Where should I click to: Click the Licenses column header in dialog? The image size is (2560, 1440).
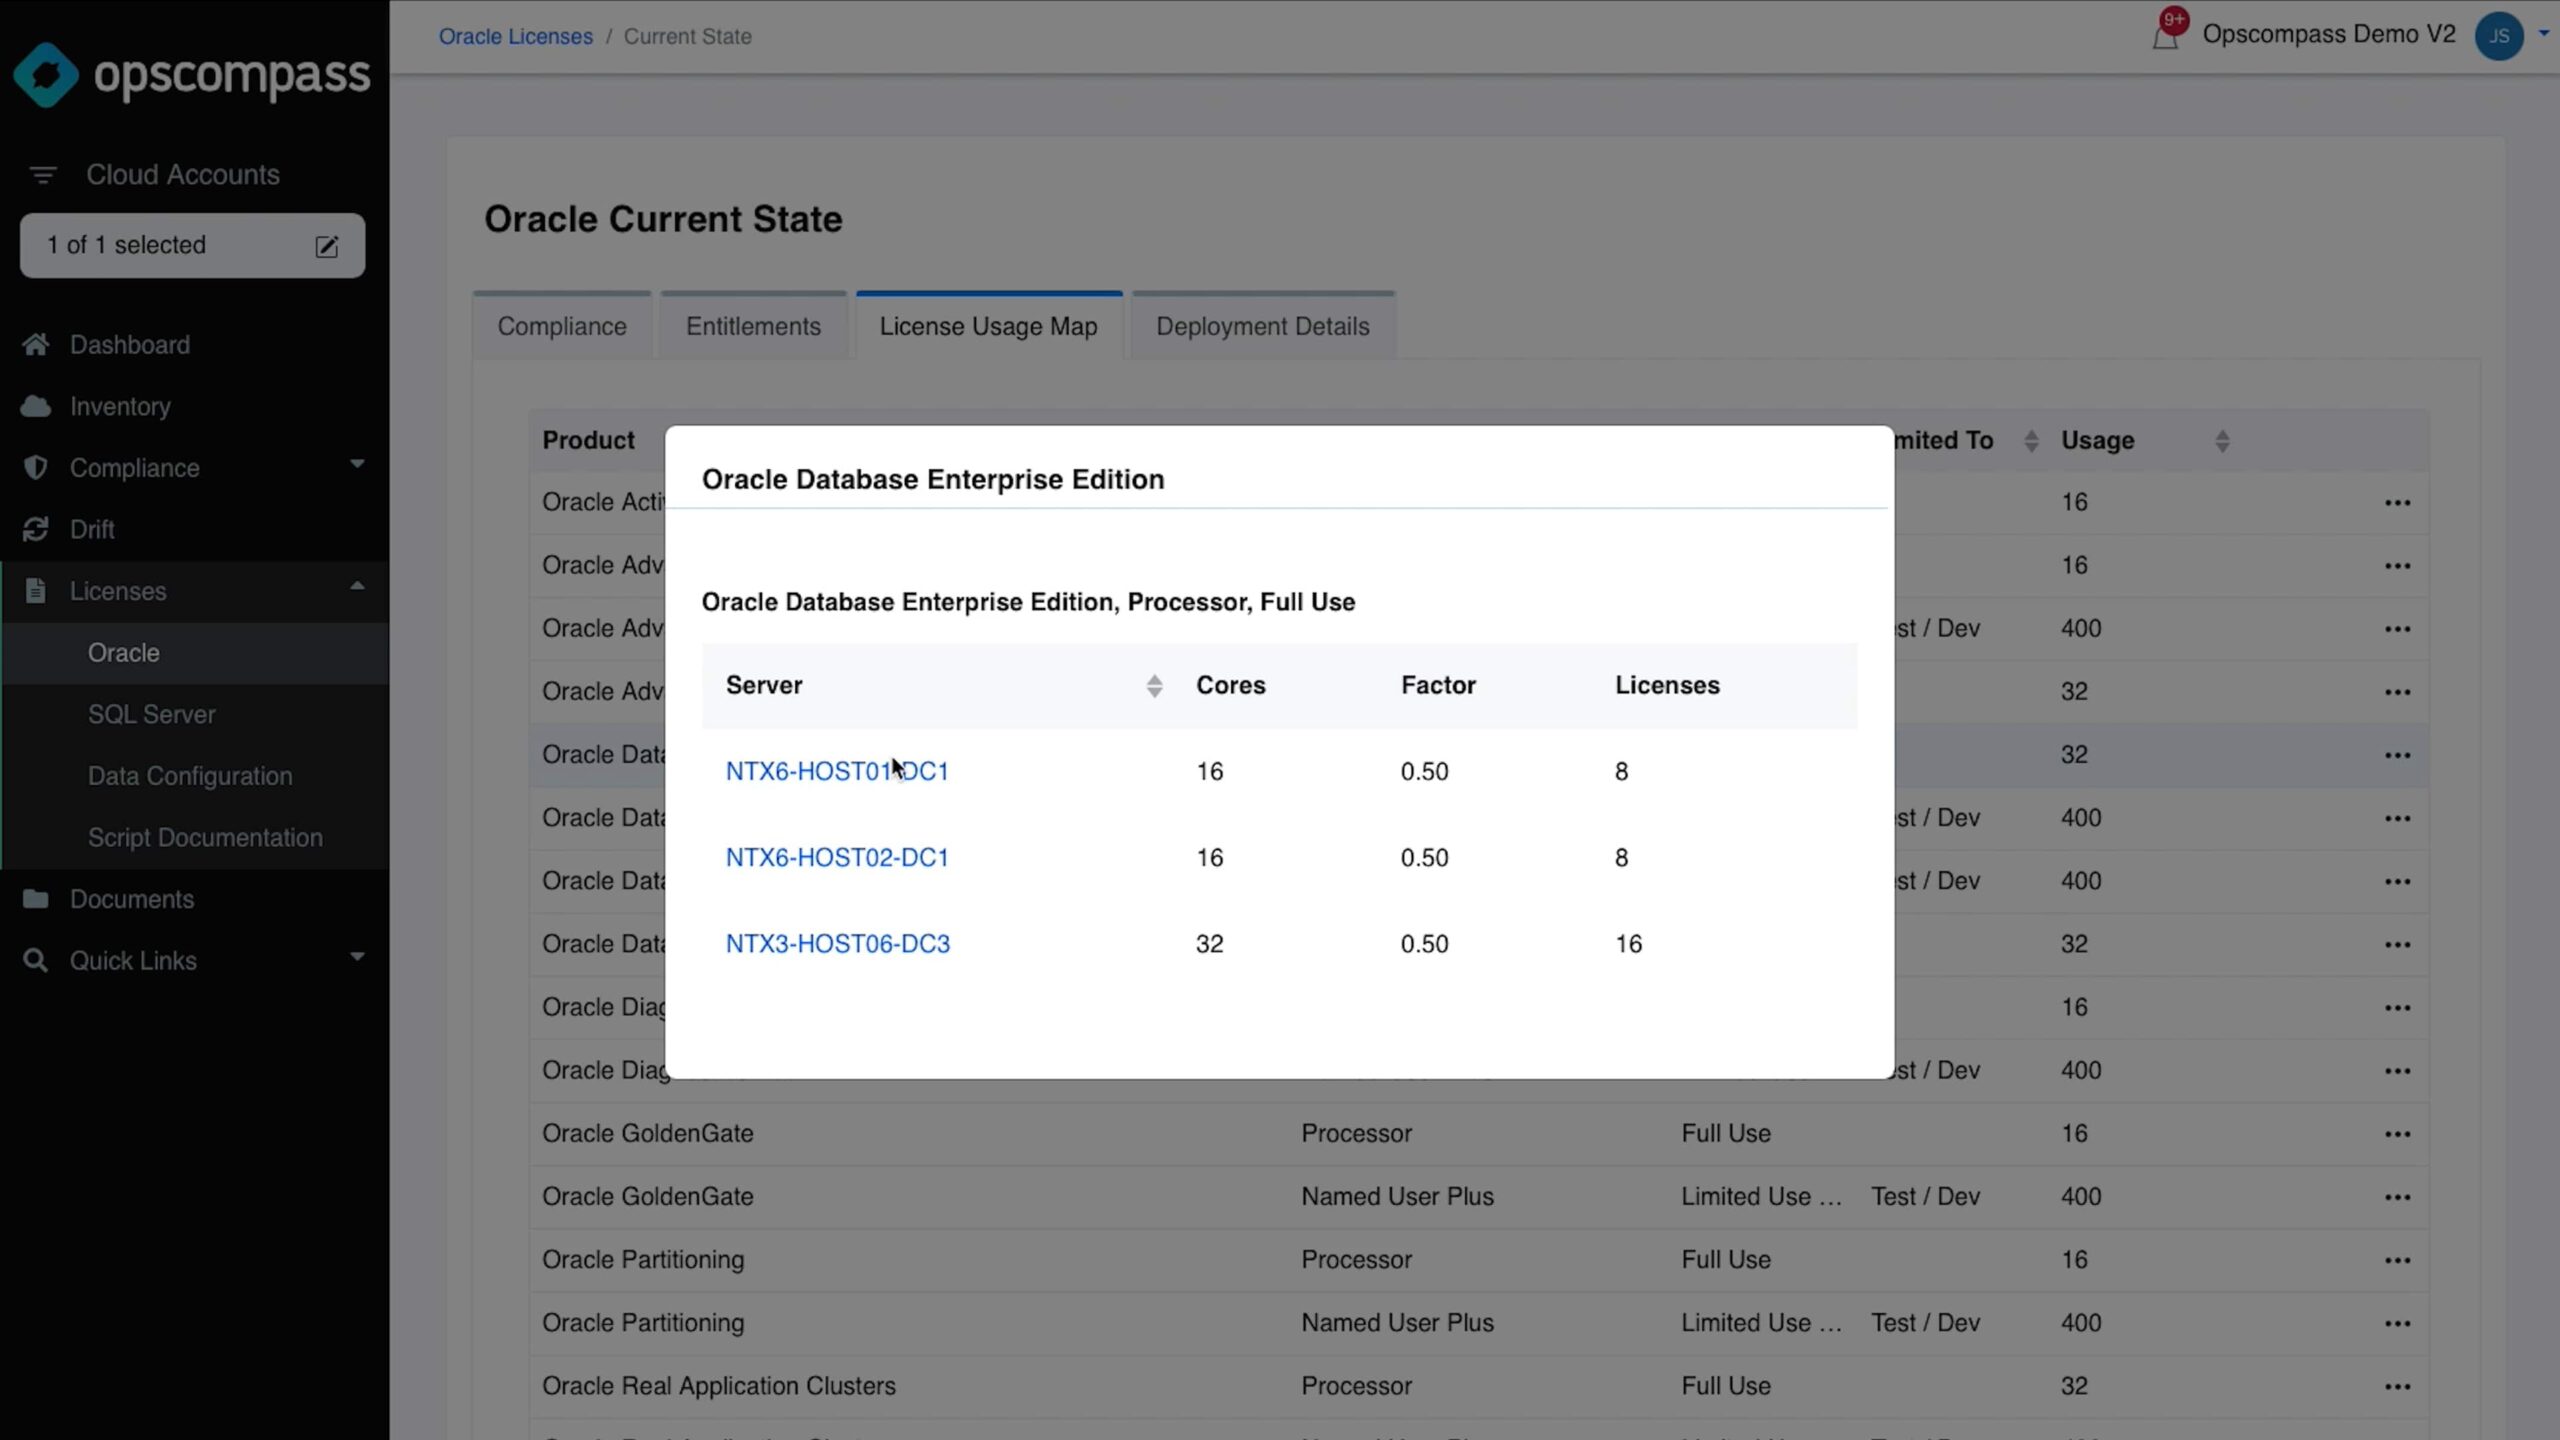pyautogui.click(x=1667, y=685)
